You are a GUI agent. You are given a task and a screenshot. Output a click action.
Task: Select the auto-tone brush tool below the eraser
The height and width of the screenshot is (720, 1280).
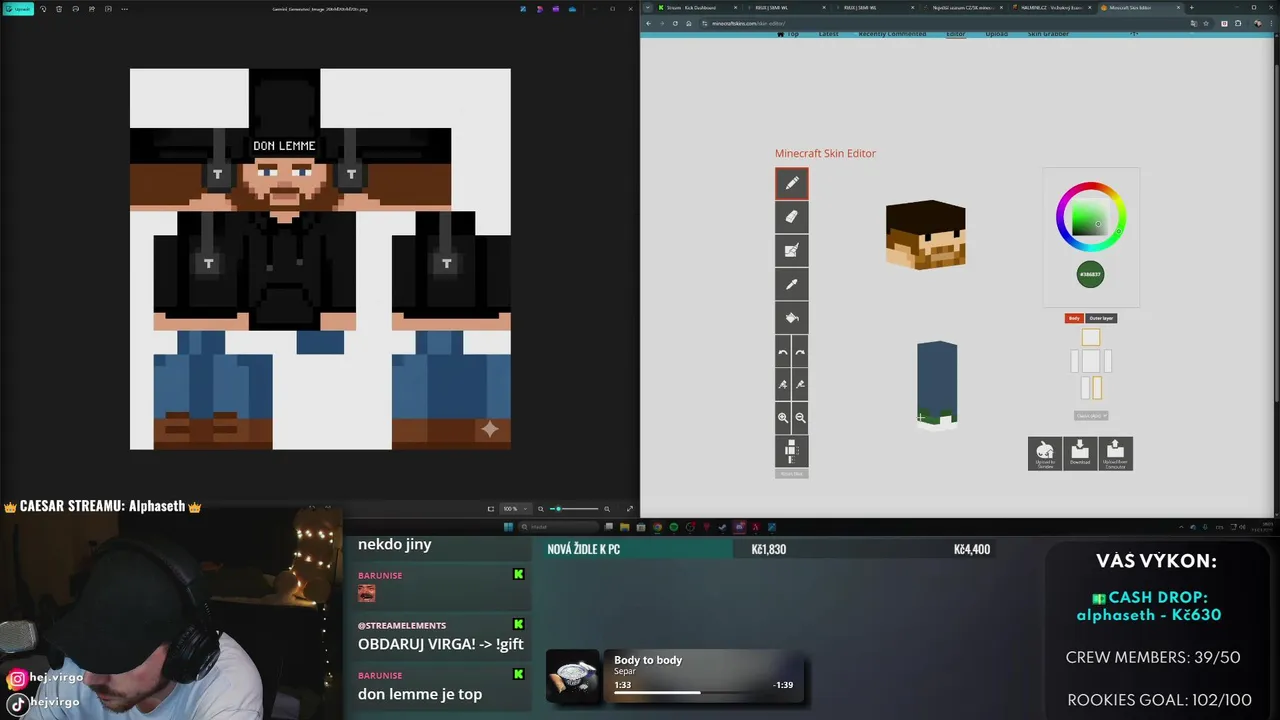coord(791,250)
